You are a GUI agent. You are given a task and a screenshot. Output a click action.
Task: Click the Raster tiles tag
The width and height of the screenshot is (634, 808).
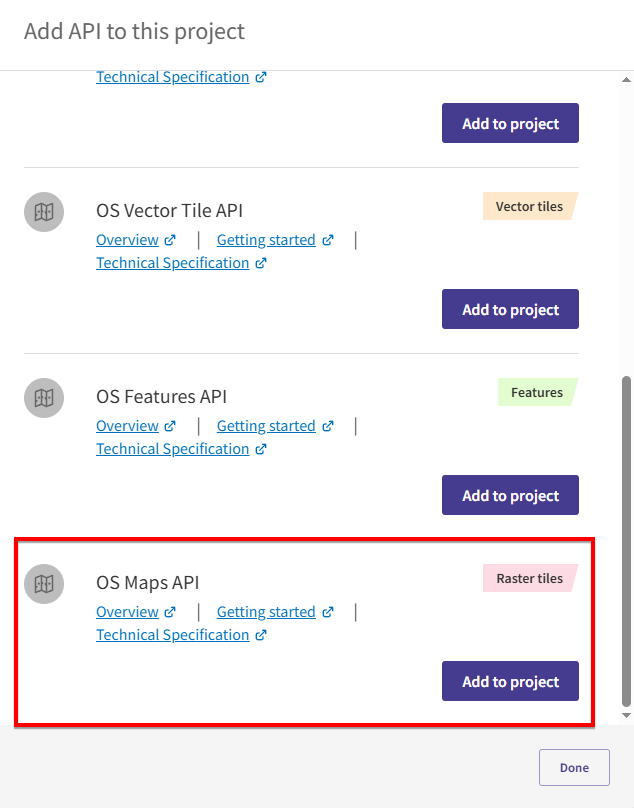coord(530,578)
